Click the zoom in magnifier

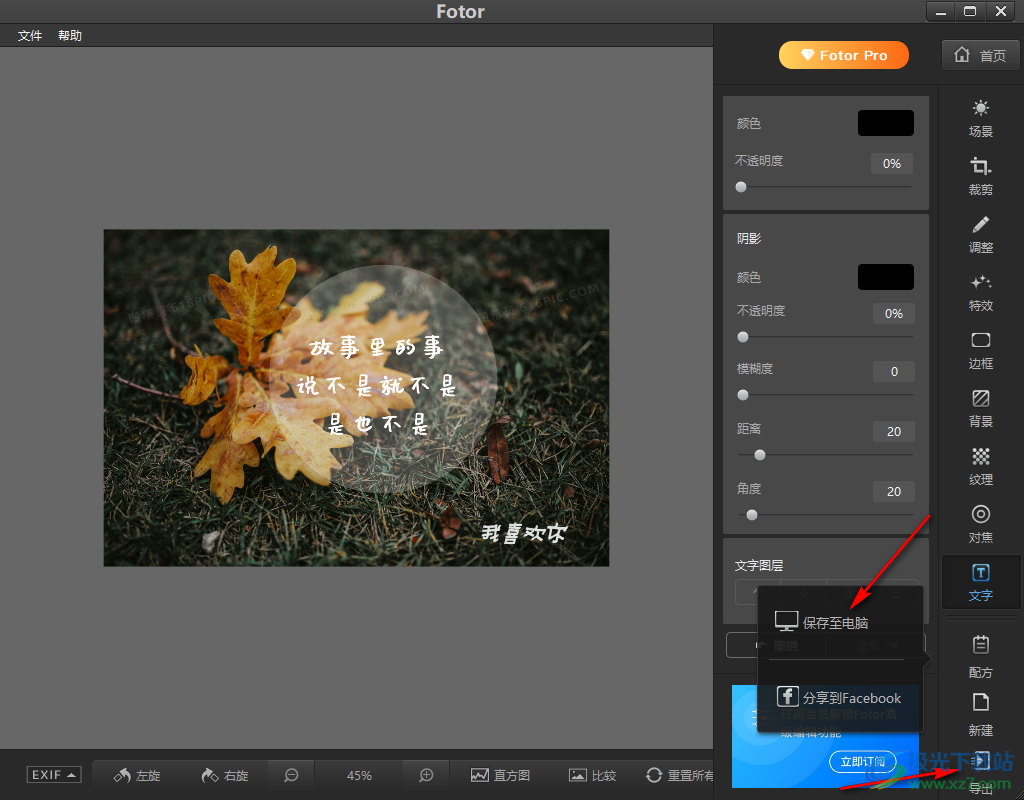point(426,775)
